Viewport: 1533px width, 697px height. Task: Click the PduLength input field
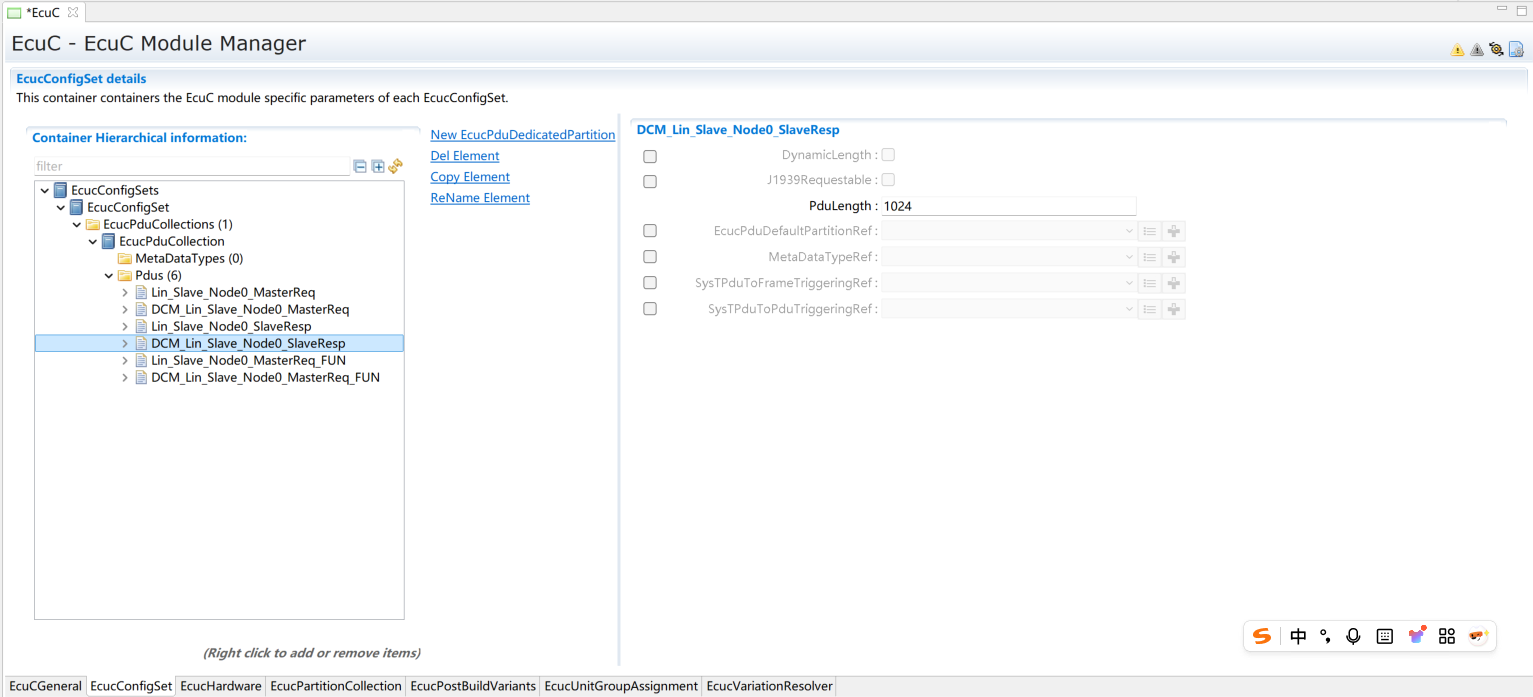click(1007, 206)
